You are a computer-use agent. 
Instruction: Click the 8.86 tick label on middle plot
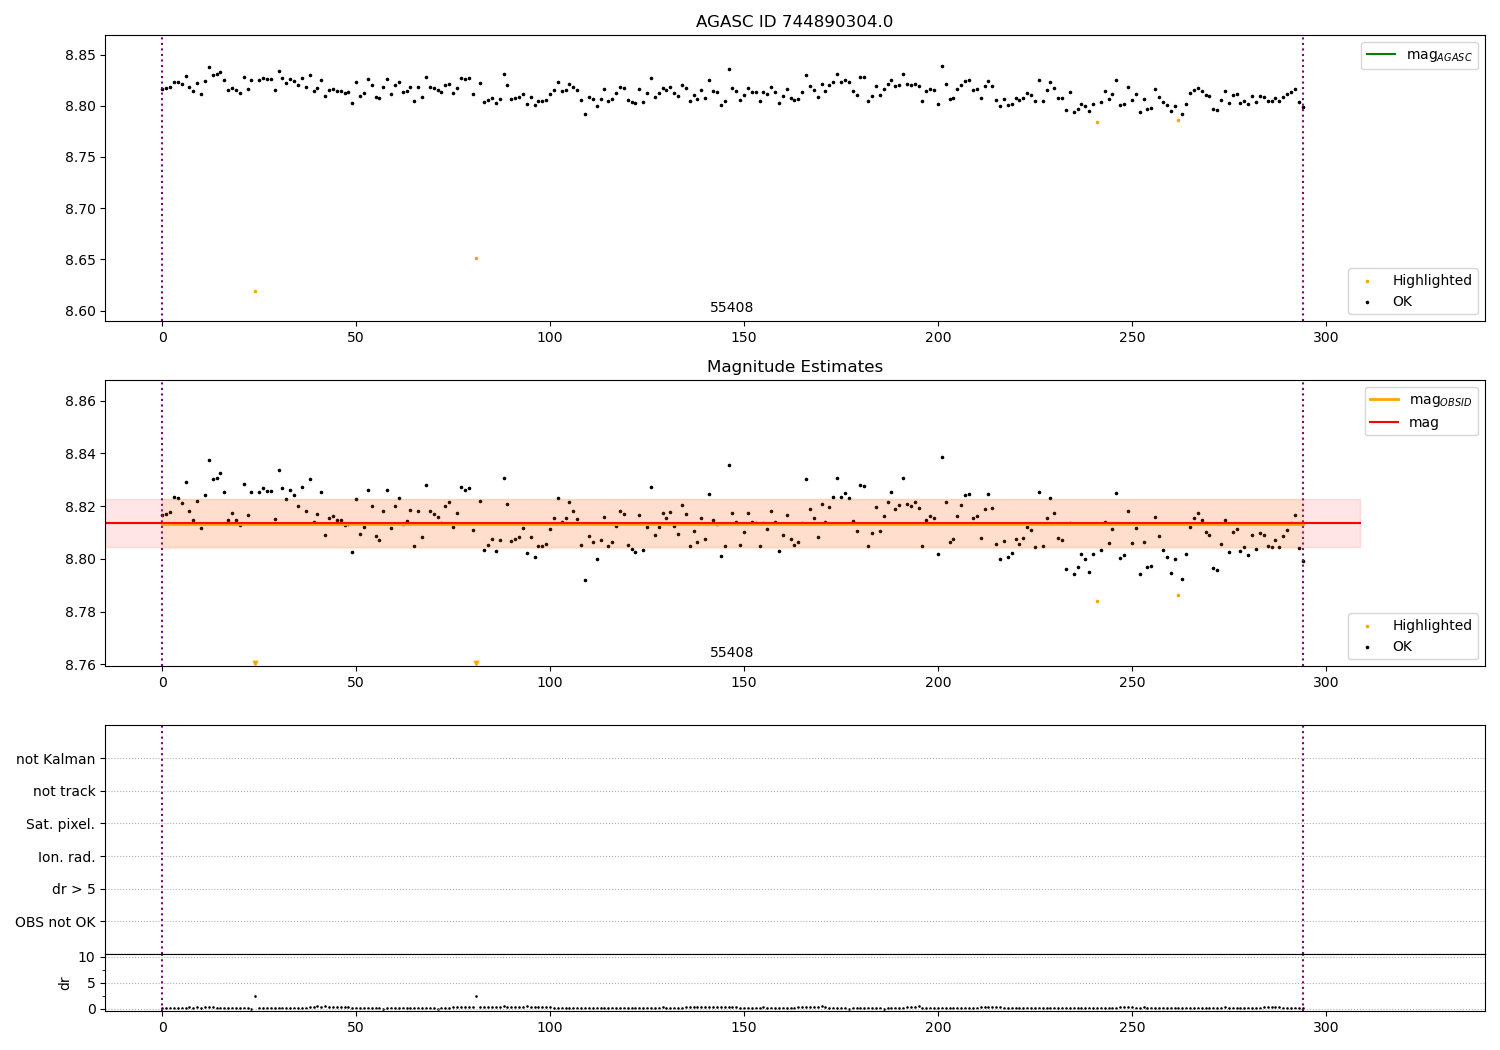pos(78,401)
